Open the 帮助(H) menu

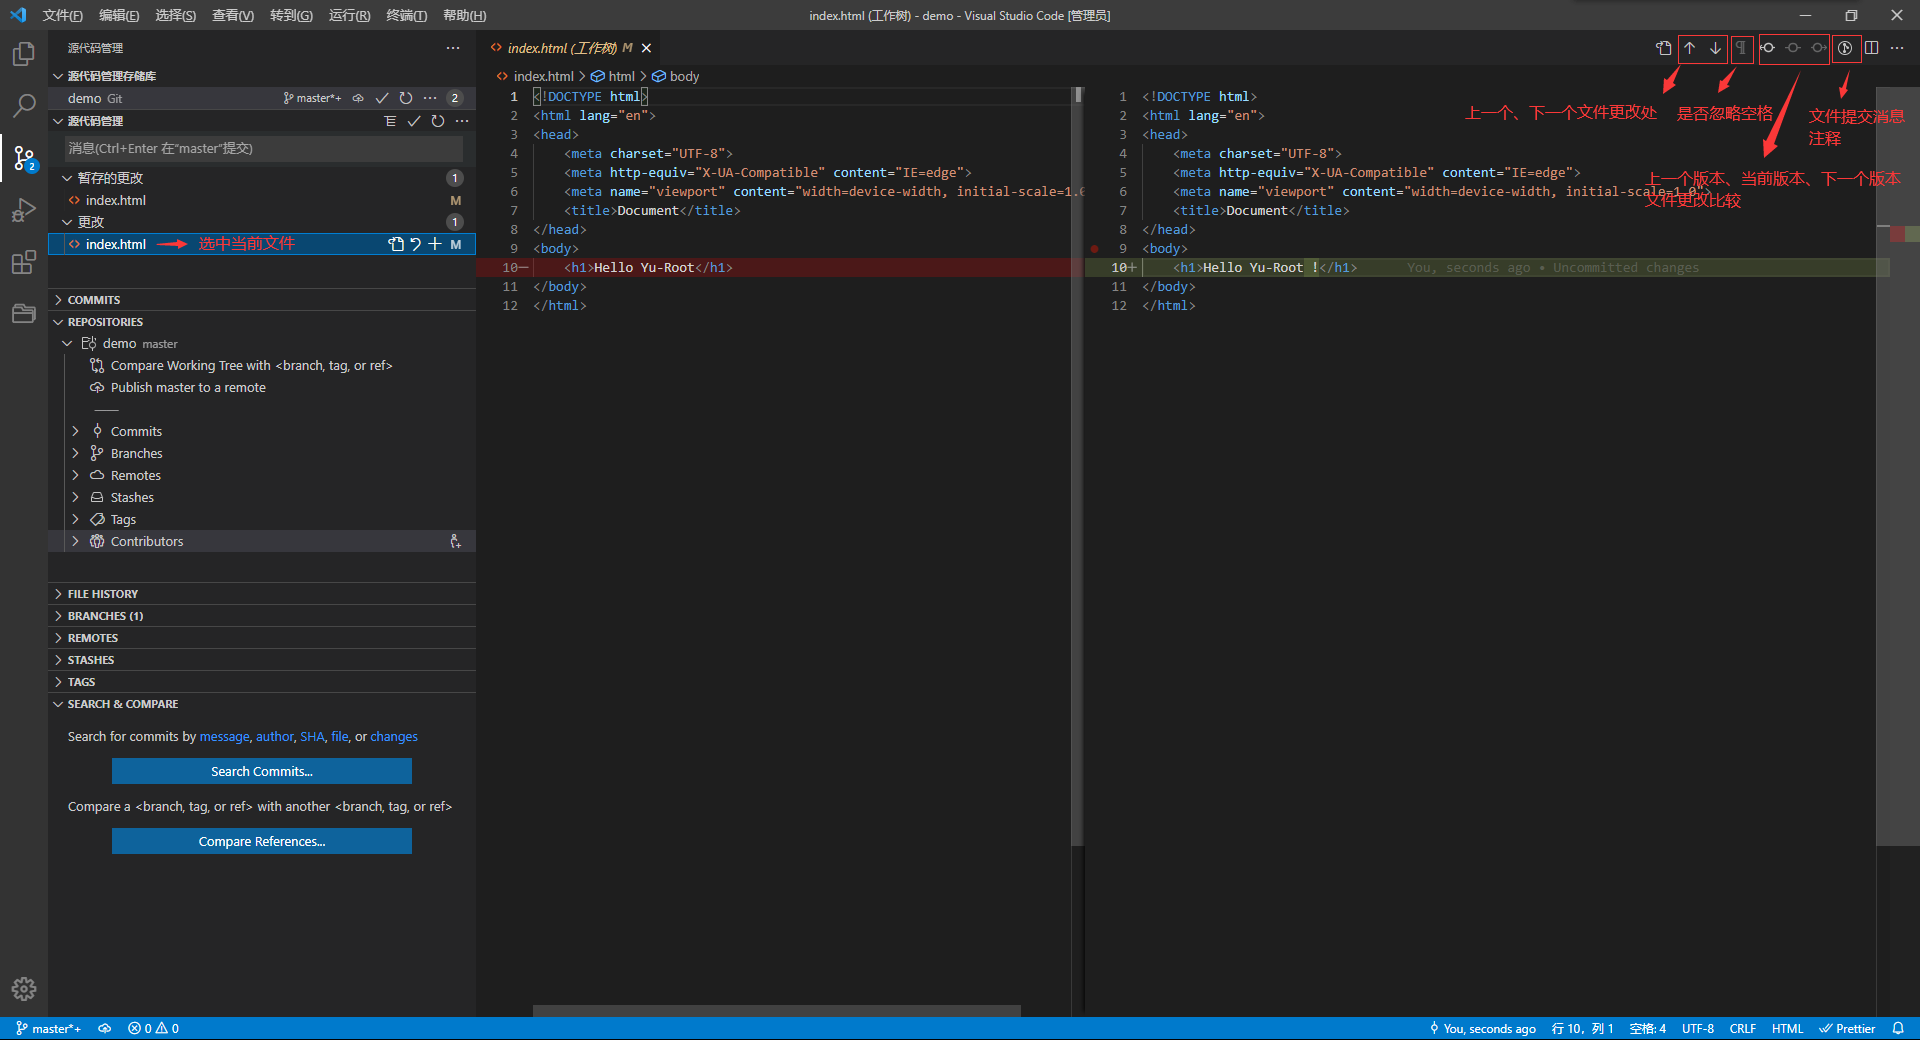point(465,15)
